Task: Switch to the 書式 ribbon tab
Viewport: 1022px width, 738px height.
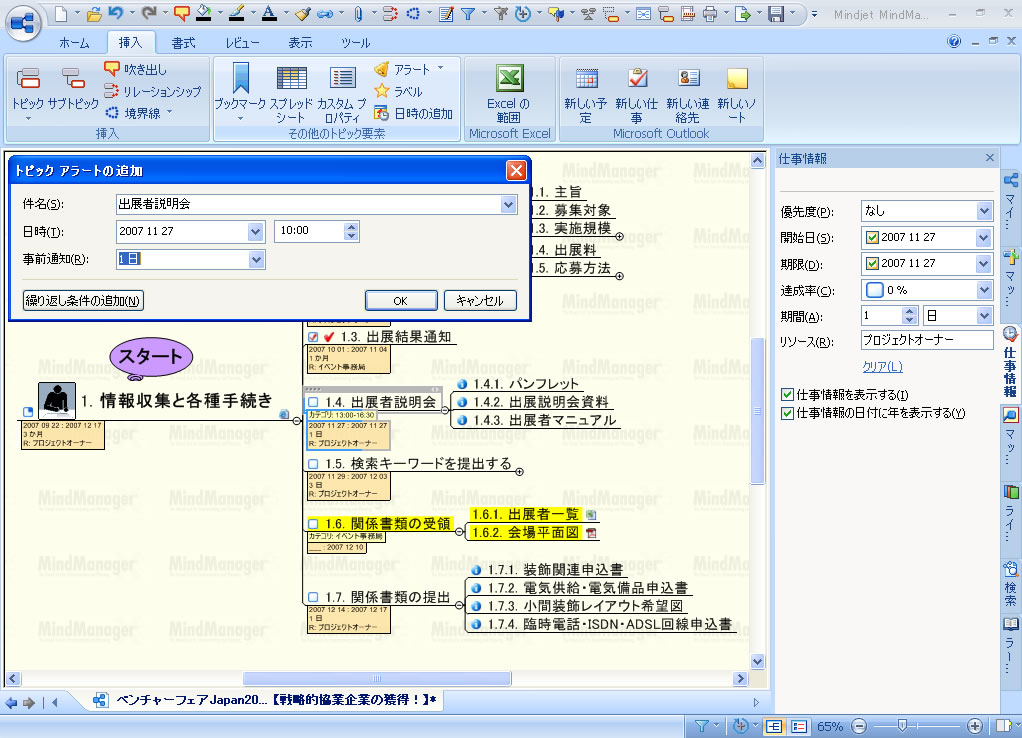Action: [x=183, y=43]
